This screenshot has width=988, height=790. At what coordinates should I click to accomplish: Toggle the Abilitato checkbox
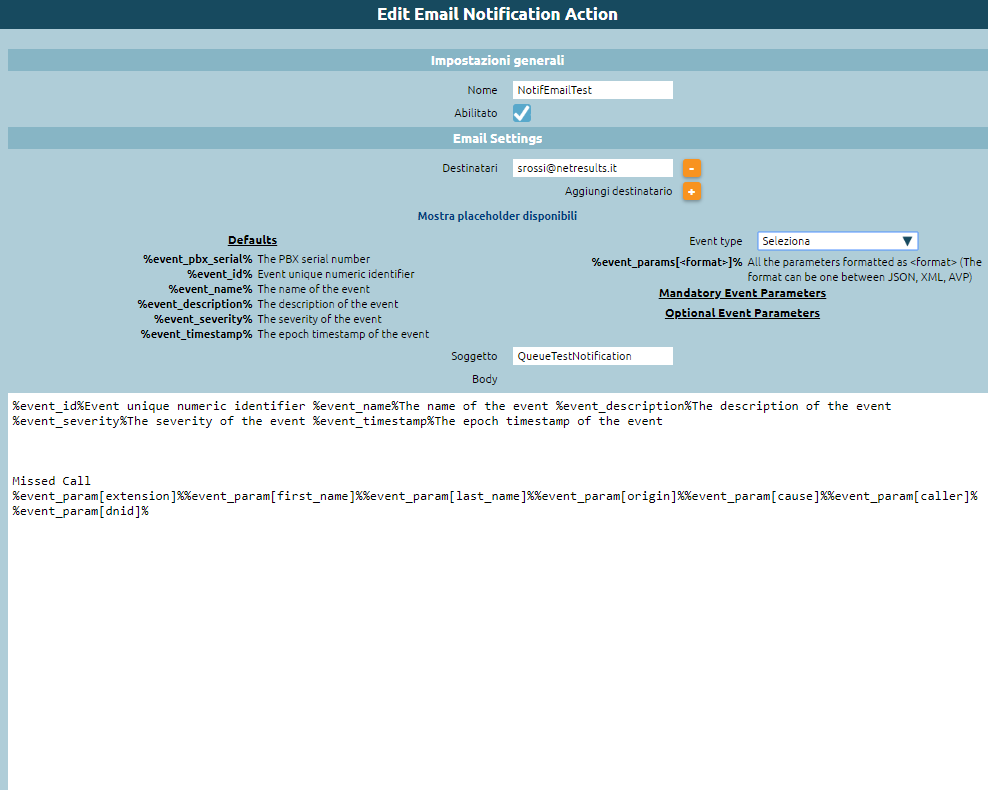click(x=522, y=113)
